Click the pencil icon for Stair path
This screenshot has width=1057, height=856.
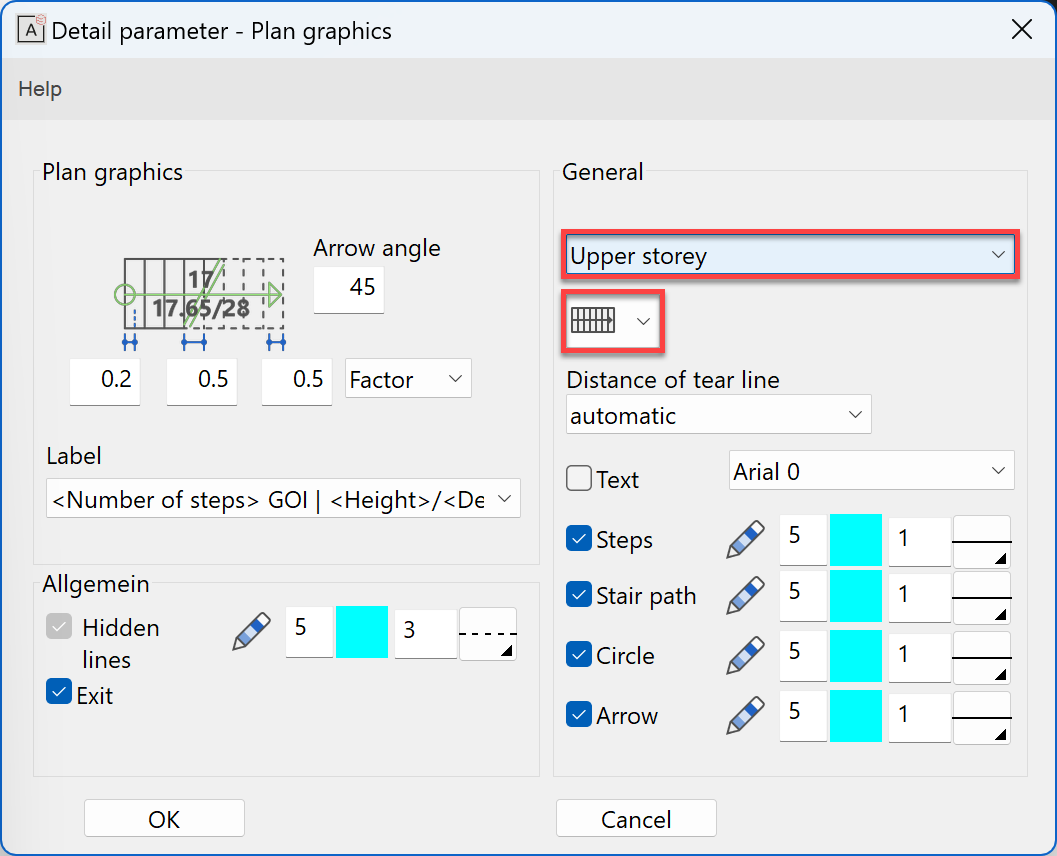[747, 596]
